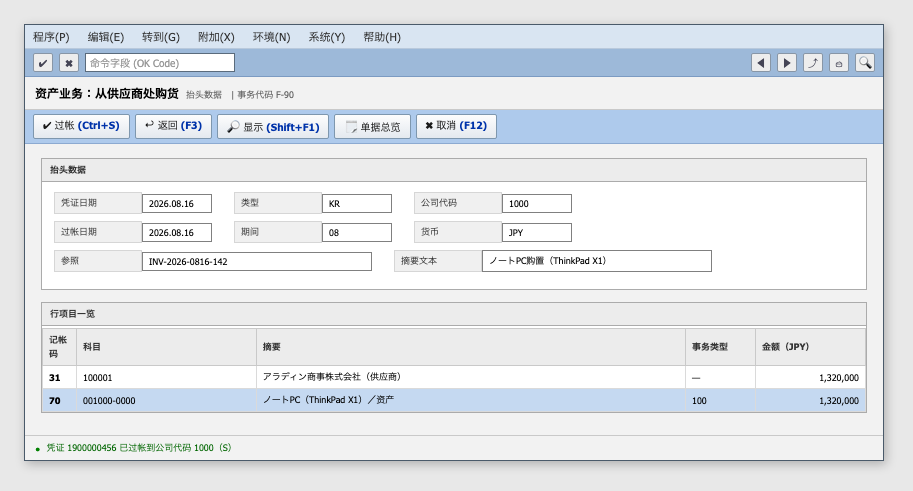Click the 事务类型 column header
The height and width of the screenshot is (491, 913).
click(720, 347)
